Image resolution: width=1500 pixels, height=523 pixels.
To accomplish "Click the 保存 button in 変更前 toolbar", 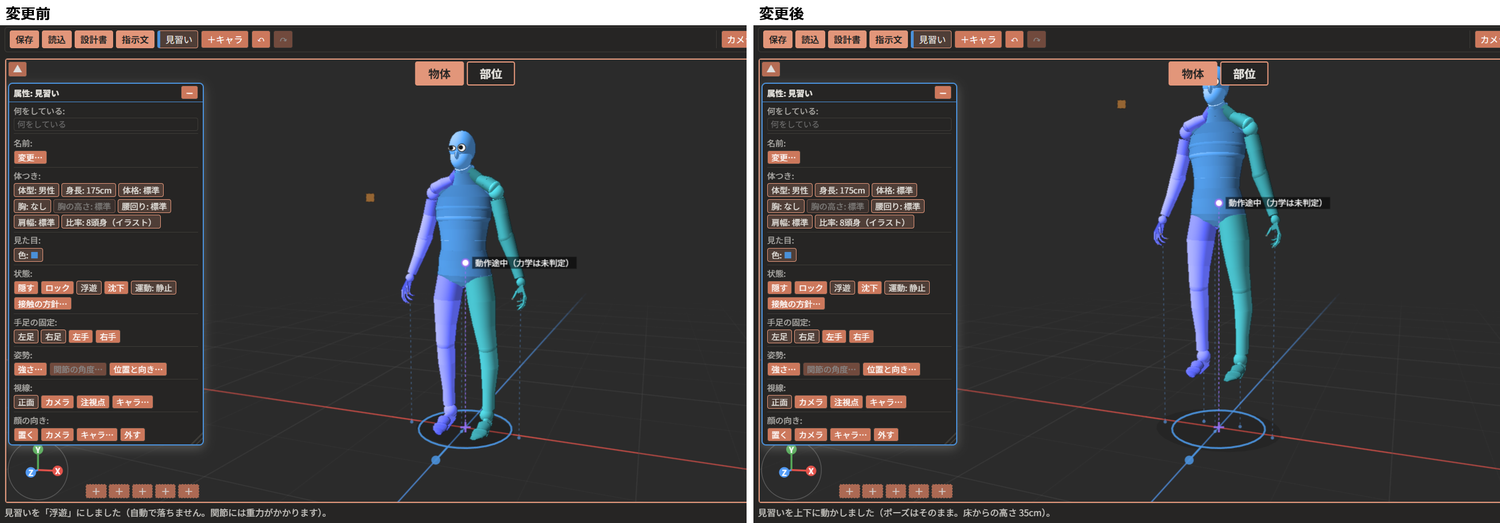I will pos(25,39).
